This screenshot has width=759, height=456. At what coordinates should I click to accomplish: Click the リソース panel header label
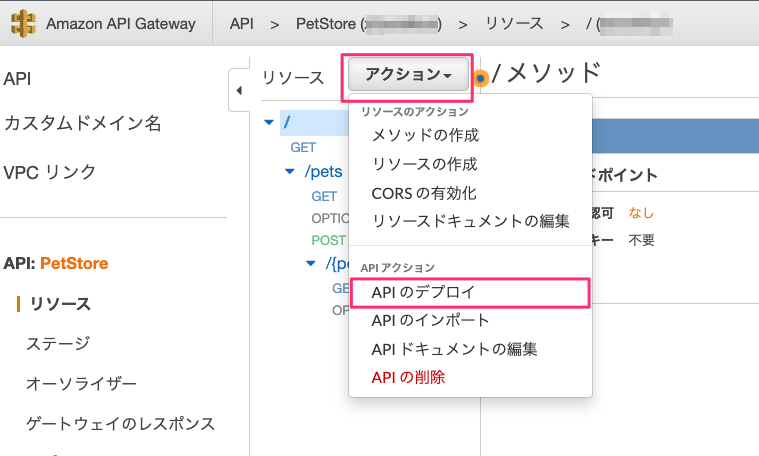pyautogui.click(x=292, y=78)
